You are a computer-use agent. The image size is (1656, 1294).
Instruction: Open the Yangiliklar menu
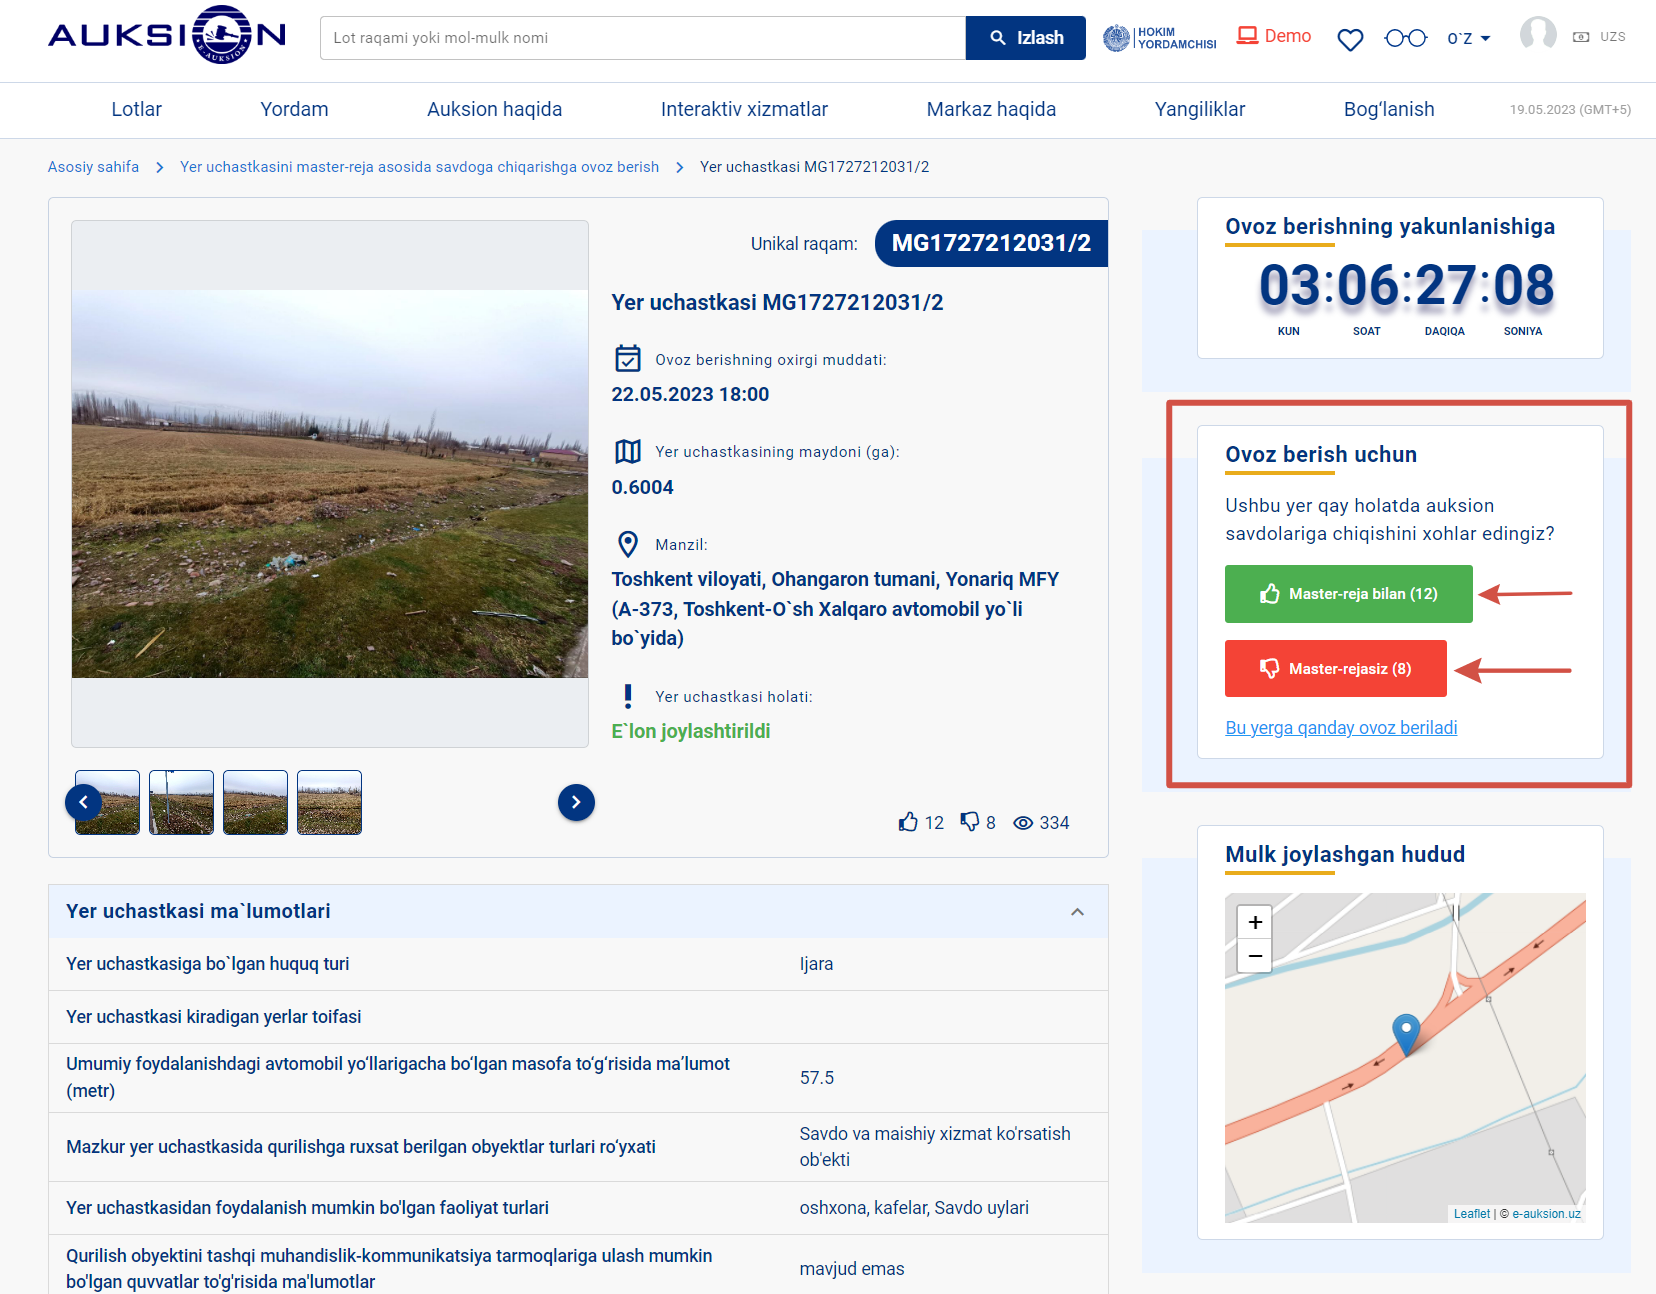pos(1199,109)
